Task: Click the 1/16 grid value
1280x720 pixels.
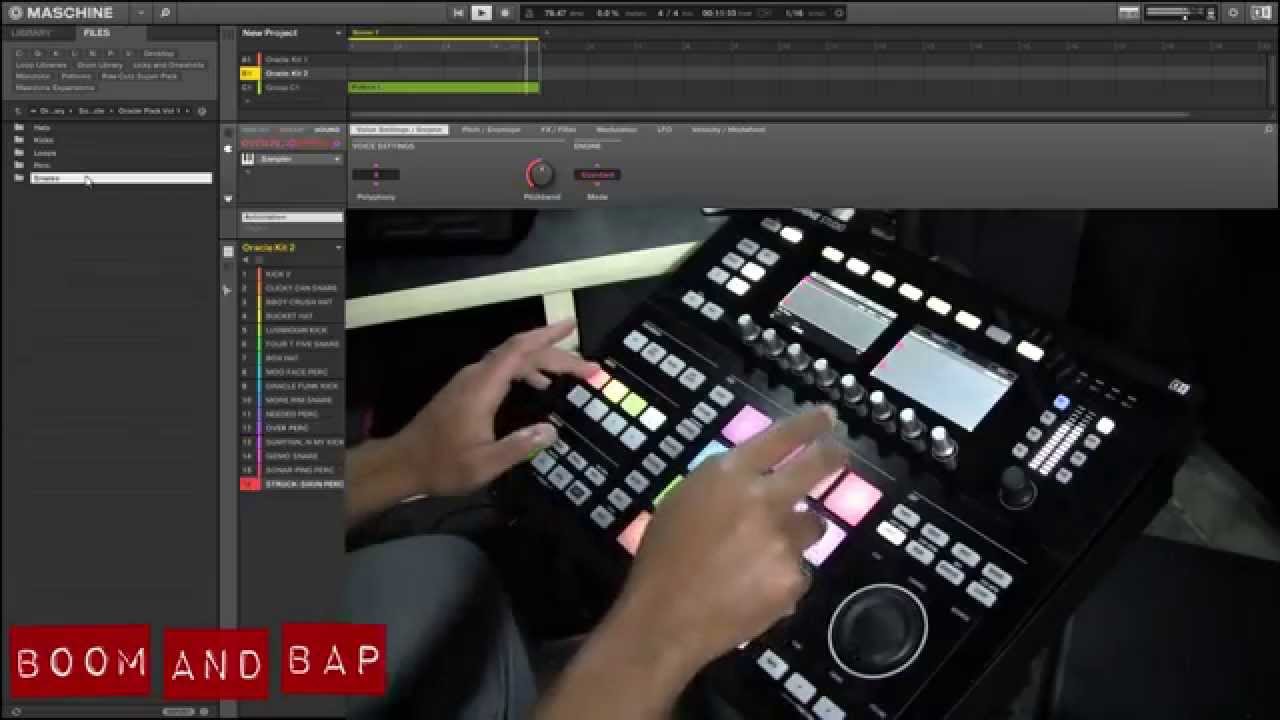Action: (794, 13)
